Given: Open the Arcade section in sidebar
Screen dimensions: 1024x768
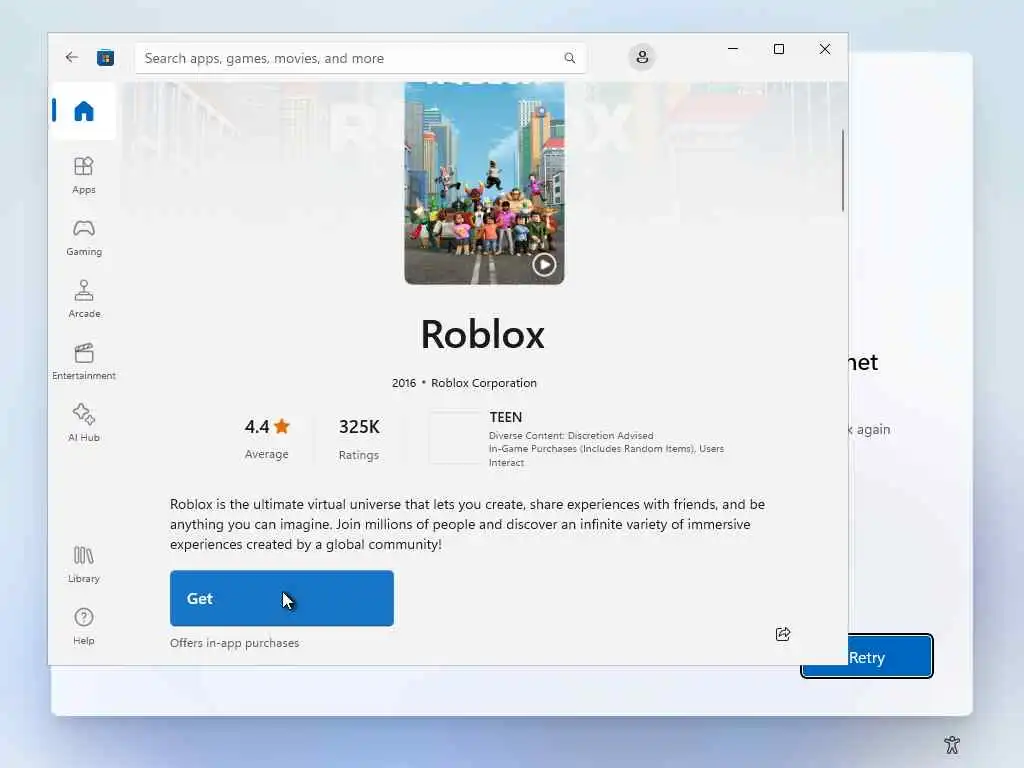Looking at the screenshot, I should (x=84, y=299).
